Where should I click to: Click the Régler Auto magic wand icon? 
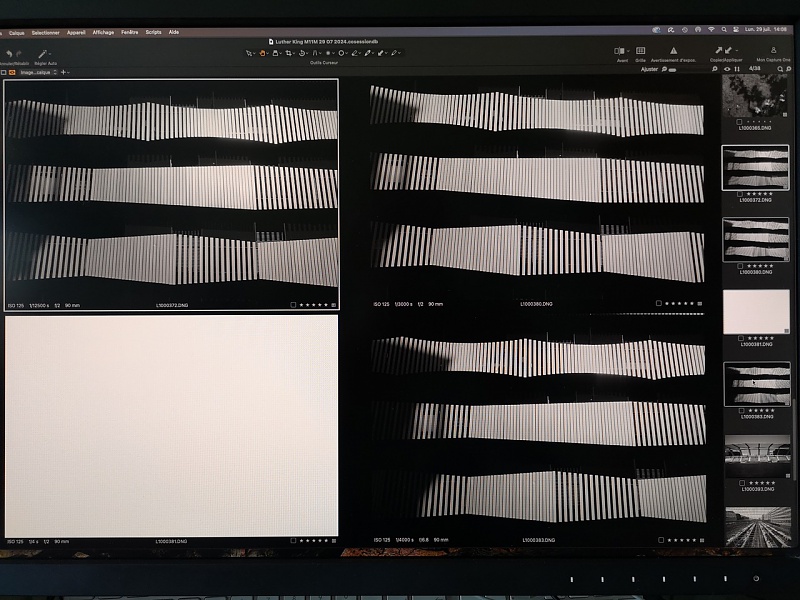43,53
